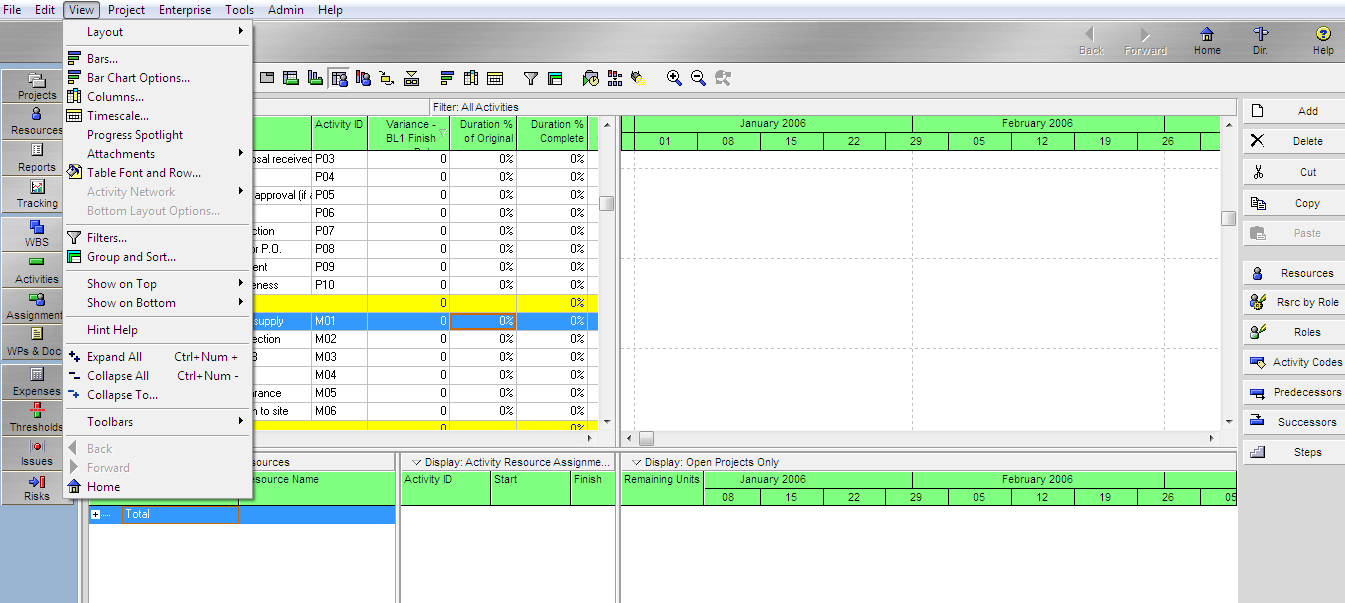Click the Zoom Out magnifier icon
Image resolution: width=1345 pixels, height=603 pixels.
pyautogui.click(x=698, y=78)
